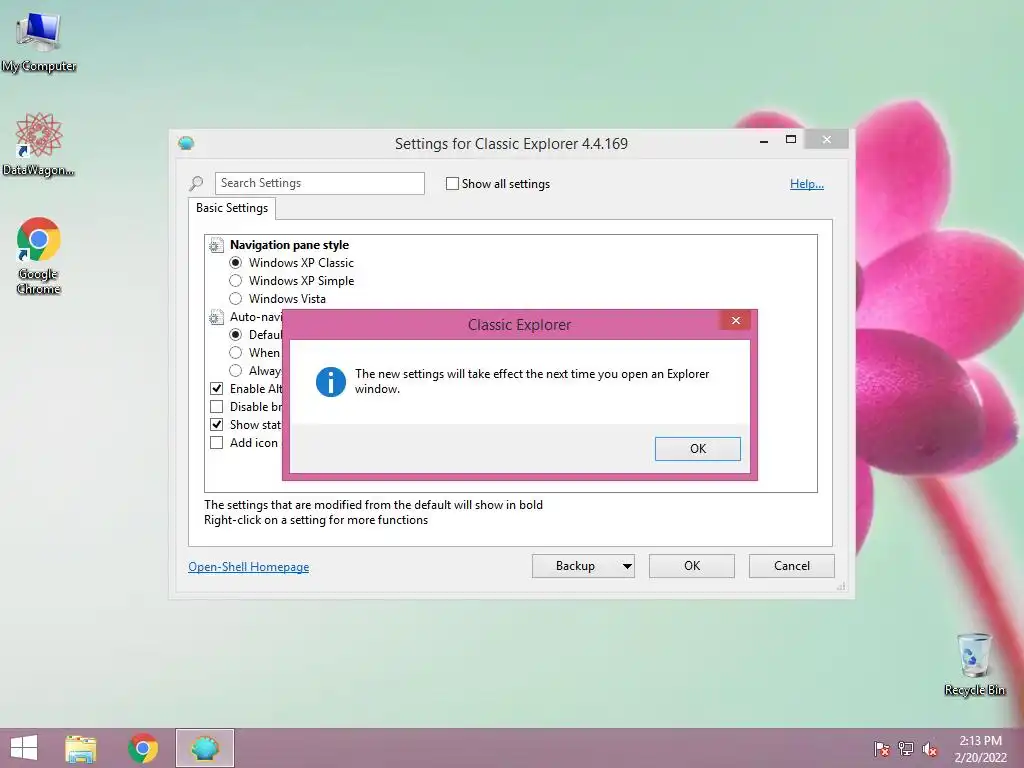
Task: Switch to the Basic Settings tab
Action: (x=232, y=208)
